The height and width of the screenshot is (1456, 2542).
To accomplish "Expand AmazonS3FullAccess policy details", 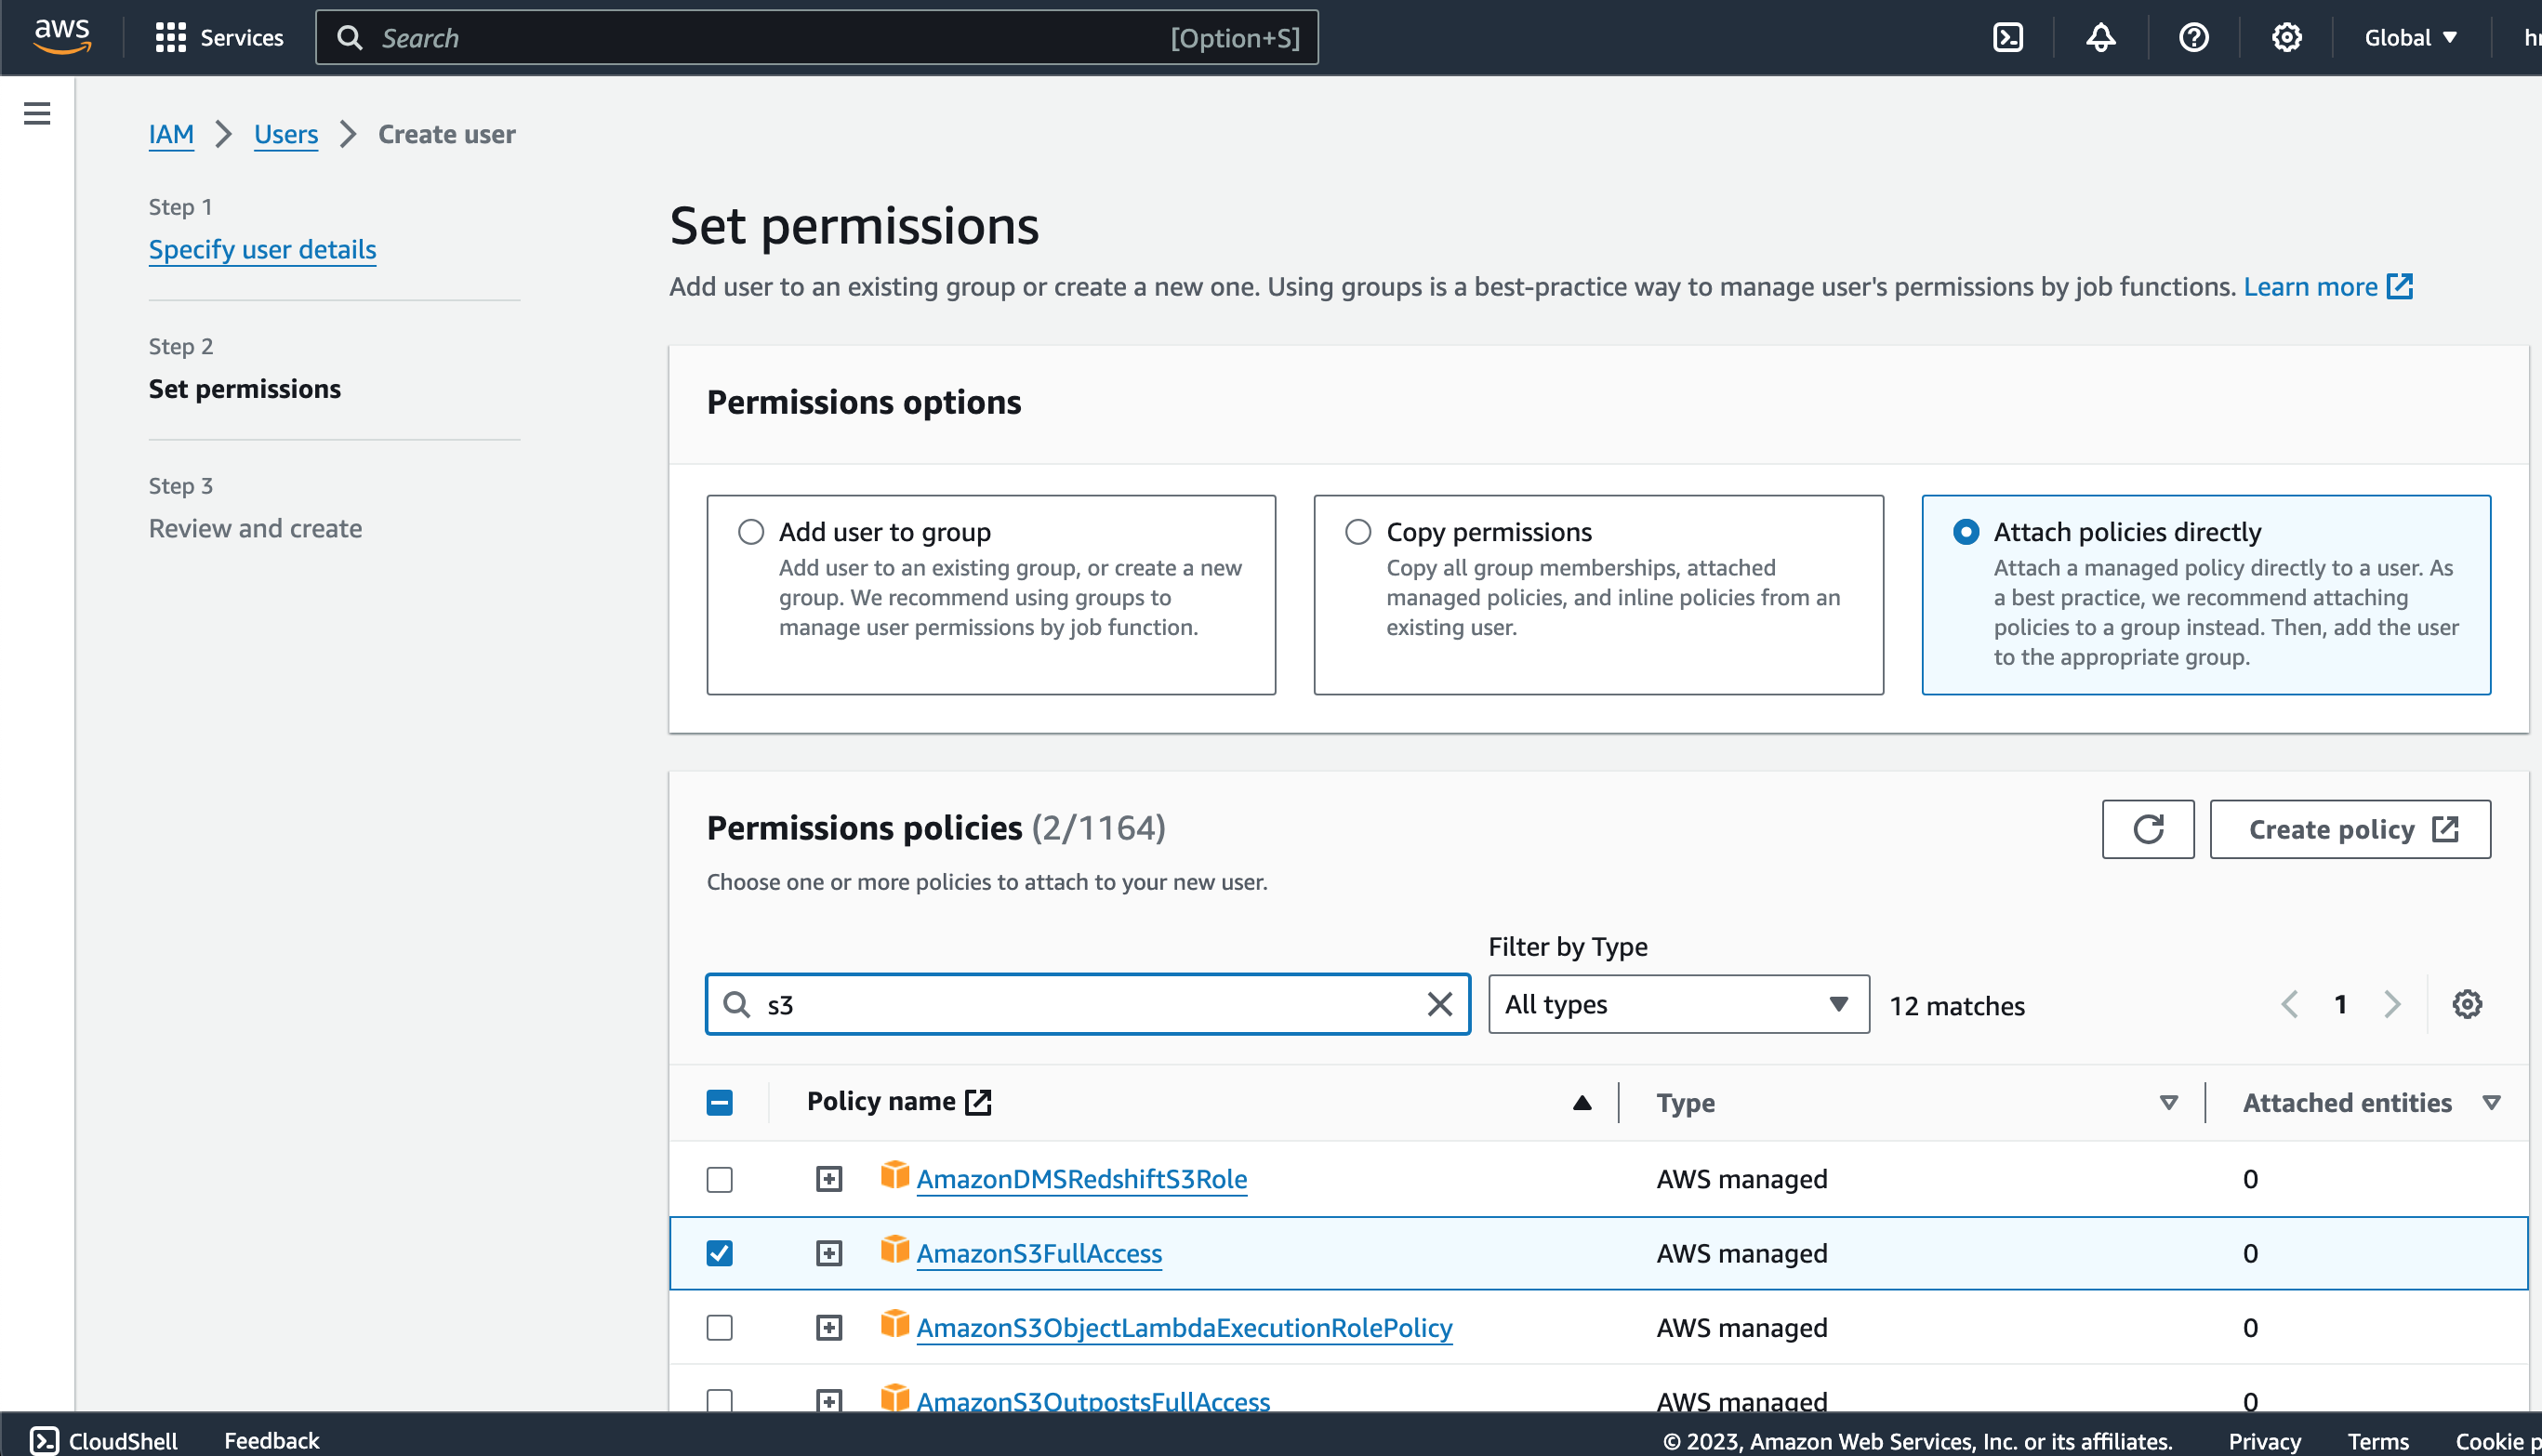I will tap(828, 1254).
